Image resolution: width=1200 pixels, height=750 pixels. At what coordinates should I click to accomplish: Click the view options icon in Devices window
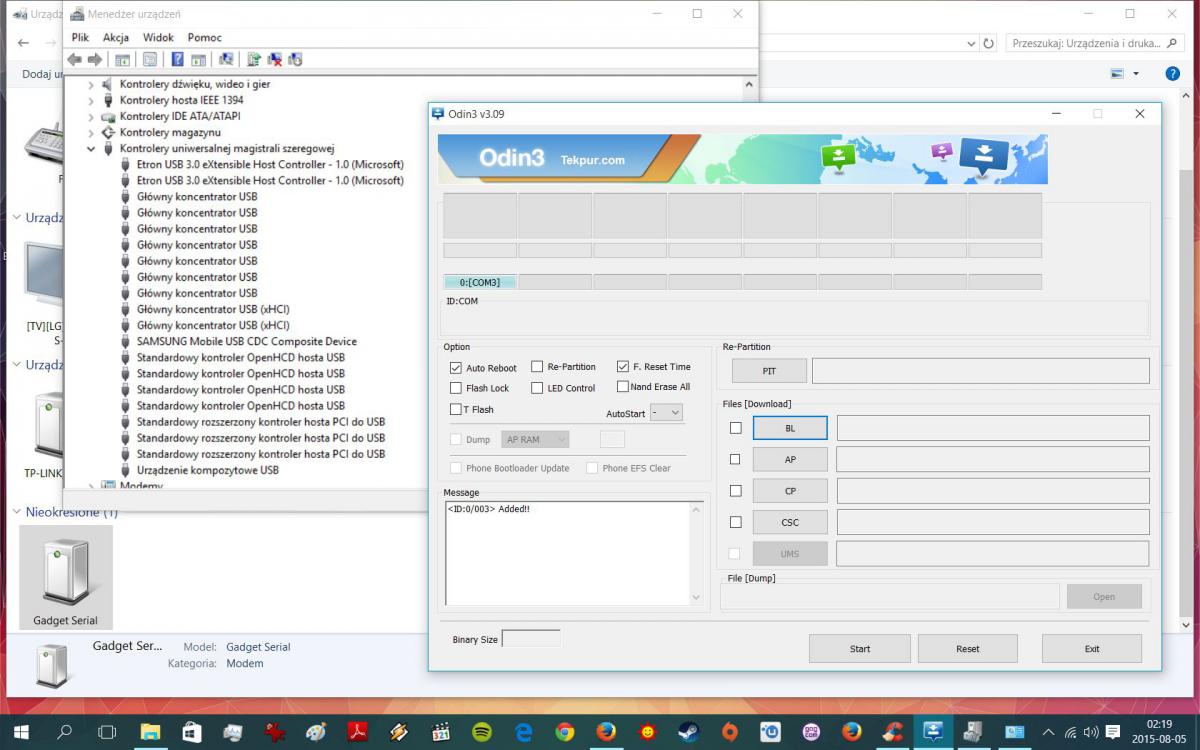click(1117, 74)
